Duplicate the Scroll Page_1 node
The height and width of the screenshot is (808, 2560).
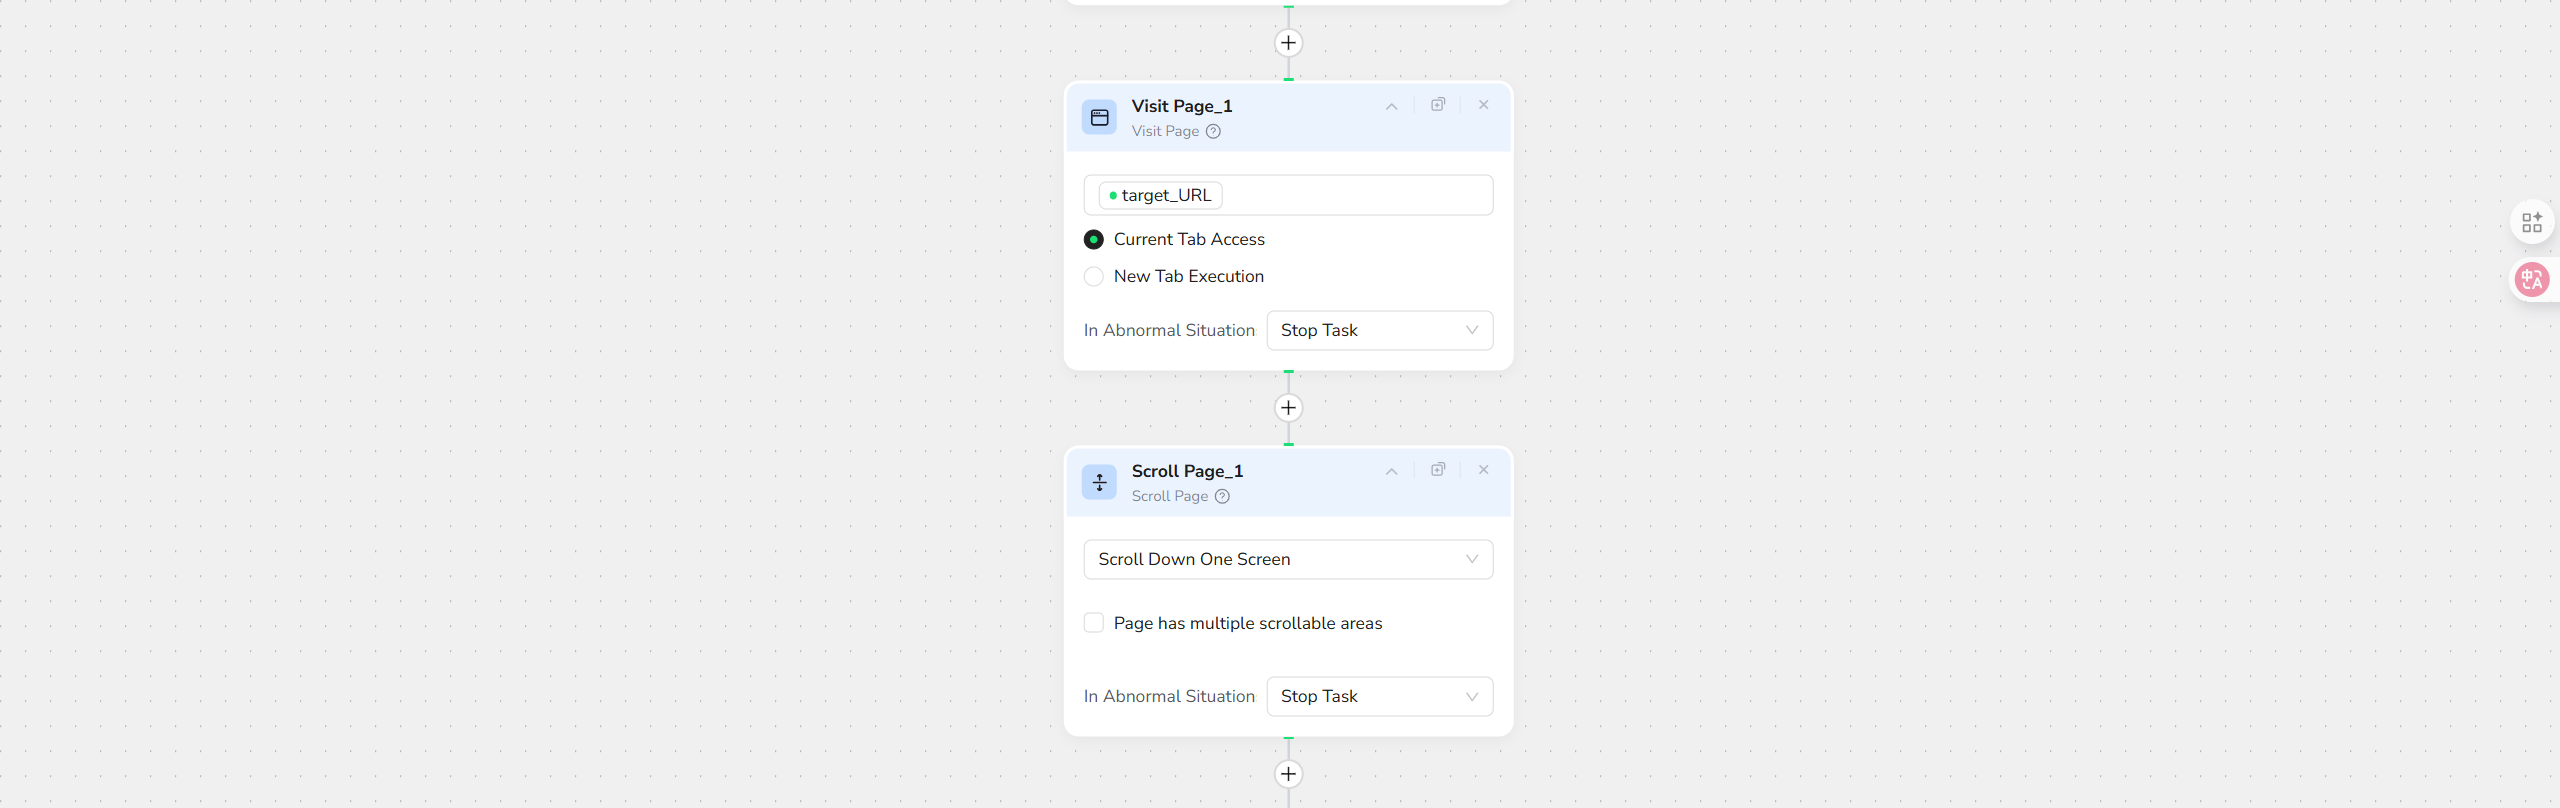click(1438, 470)
